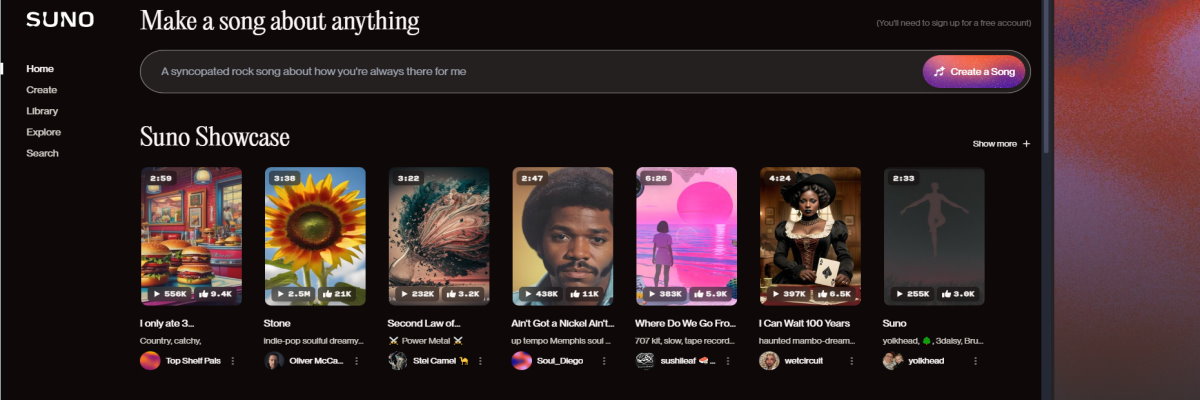The image size is (1200, 400).
Task: Click the yolkhead avatar icon
Action: tap(893, 361)
